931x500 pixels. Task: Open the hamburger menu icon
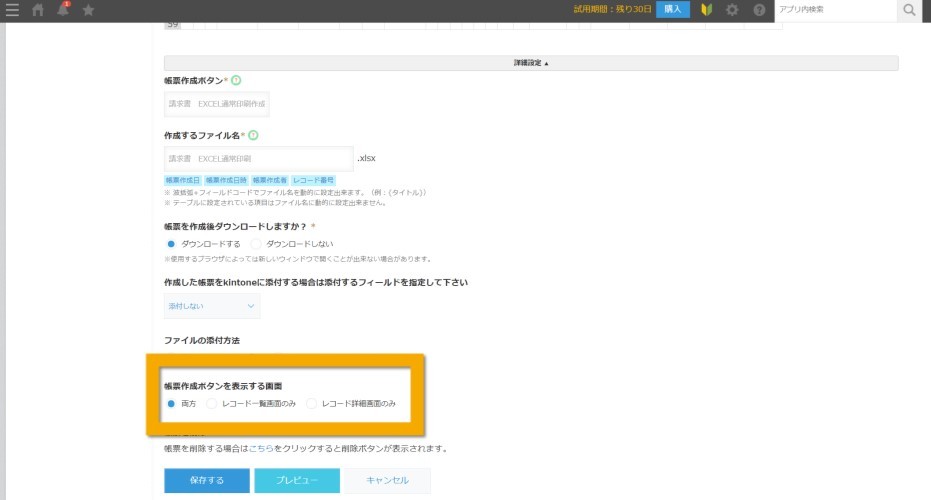pyautogui.click(x=12, y=10)
